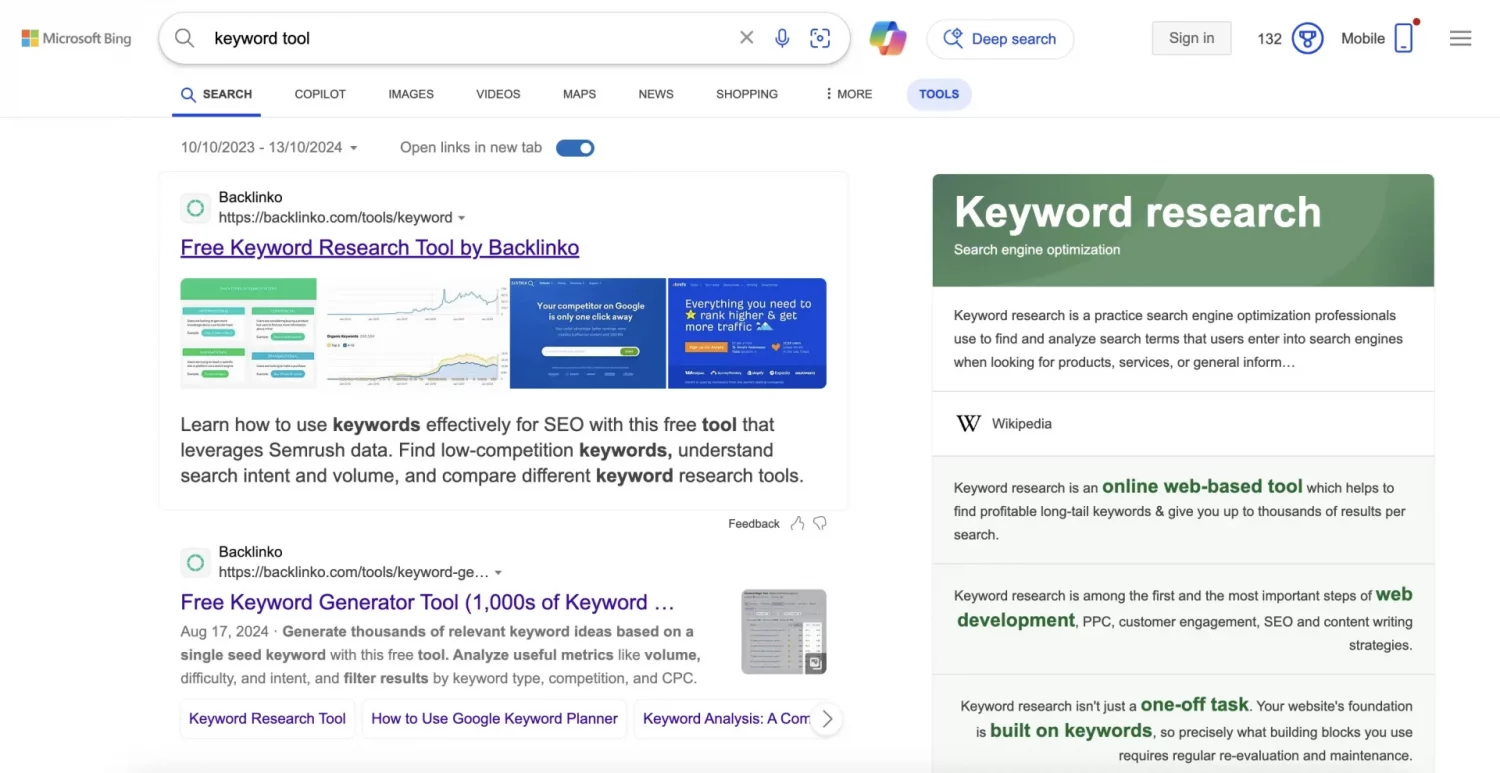Image resolution: width=1500 pixels, height=773 pixels.
Task: Expand first Backlinko URL dropdown arrow
Action: pyautogui.click(x=461, y=218)
